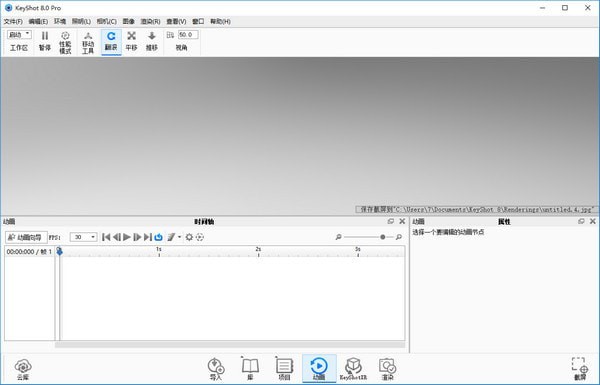Open the Cloud Library button
The height and width of the screenshot is (385, 600).
(23, 370)
